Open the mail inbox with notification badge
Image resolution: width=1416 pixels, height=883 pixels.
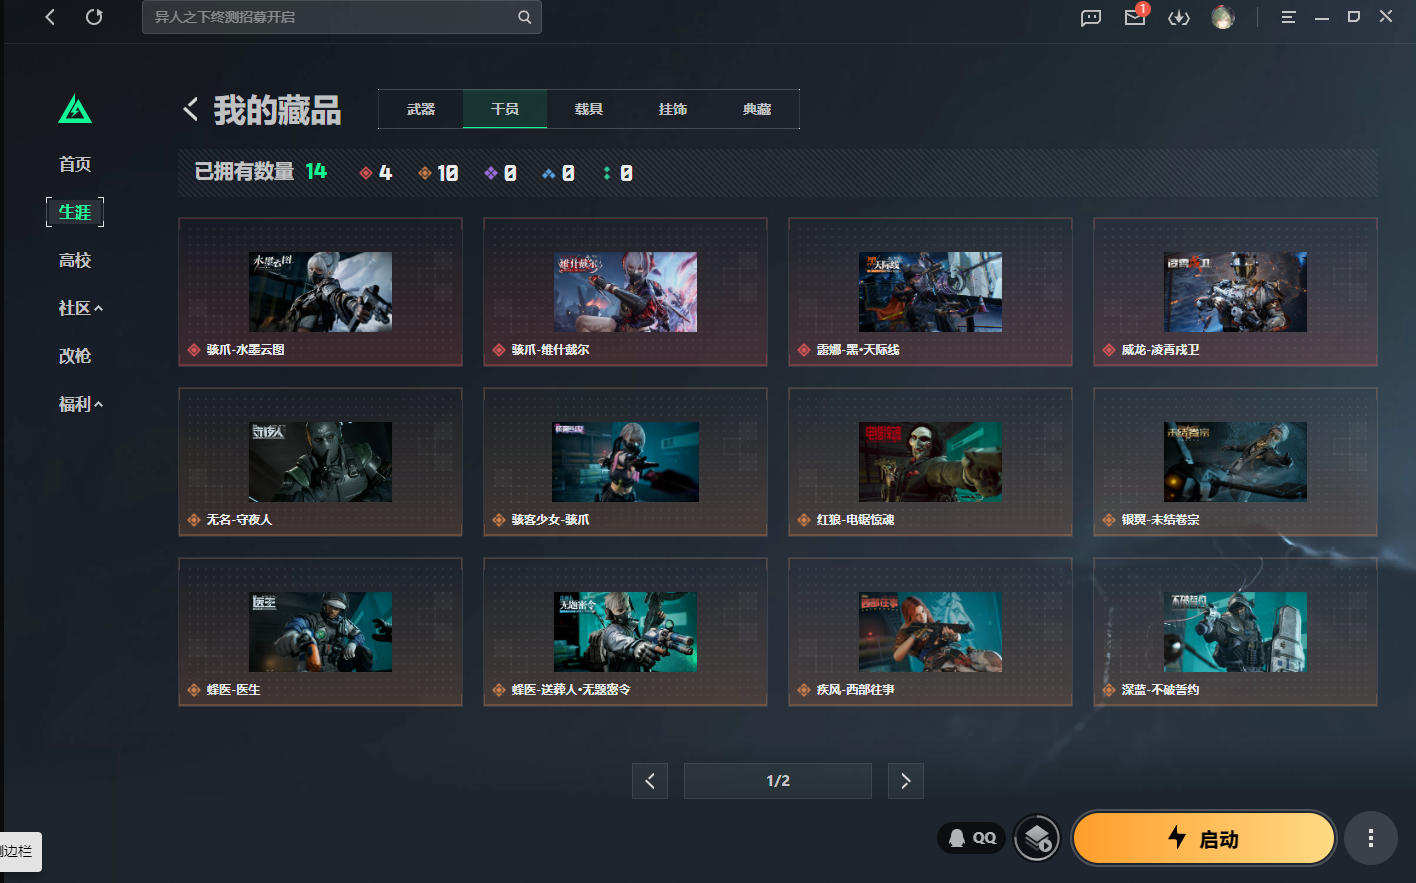tap(1136, 16)
